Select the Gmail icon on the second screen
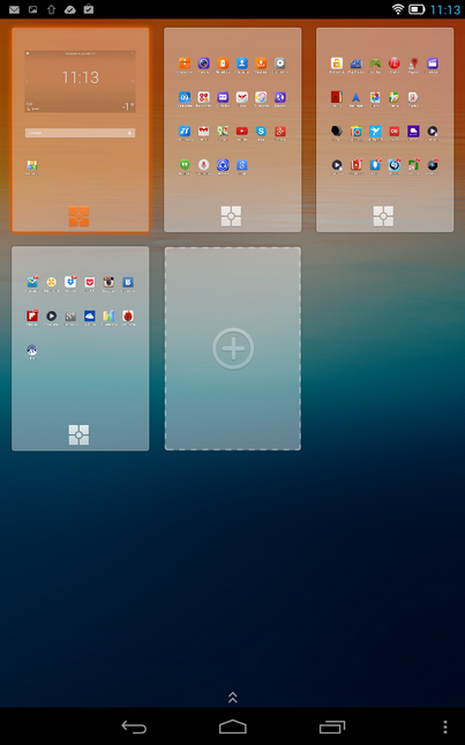Screen dimensions: 465x745 click(242, 97)
